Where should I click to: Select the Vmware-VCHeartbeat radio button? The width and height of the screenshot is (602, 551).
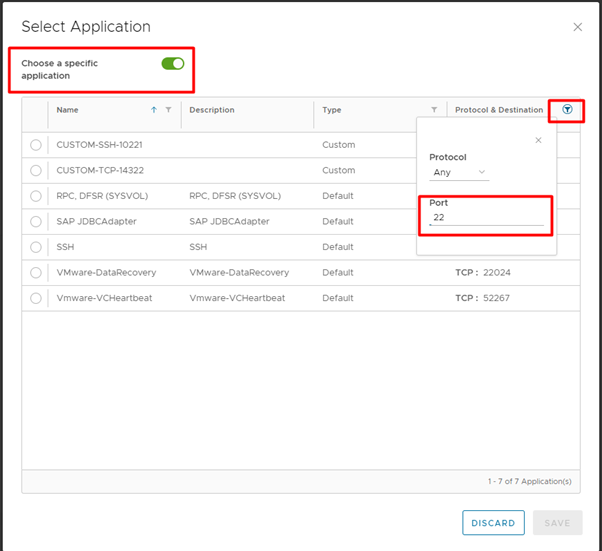pyautogui.click(x=36, y=298)
